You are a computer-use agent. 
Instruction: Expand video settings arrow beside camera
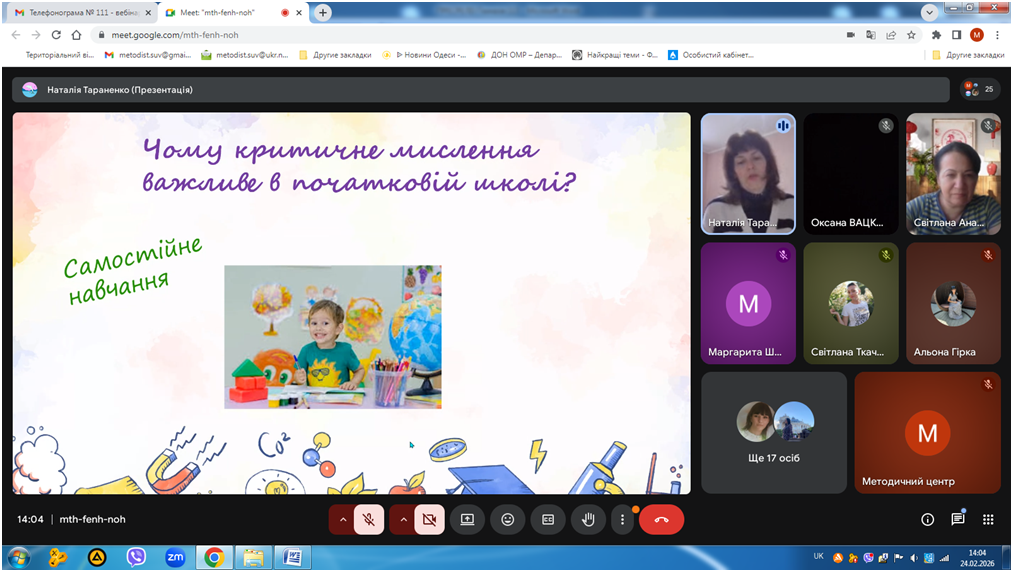[403, 520]
